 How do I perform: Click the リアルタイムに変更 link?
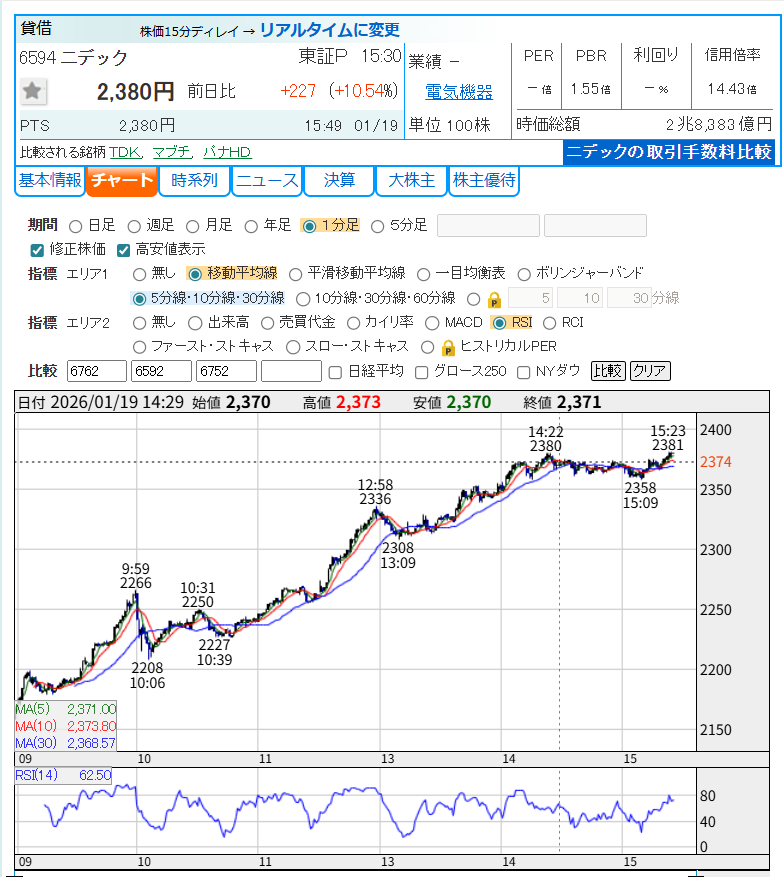coord(330,30)
